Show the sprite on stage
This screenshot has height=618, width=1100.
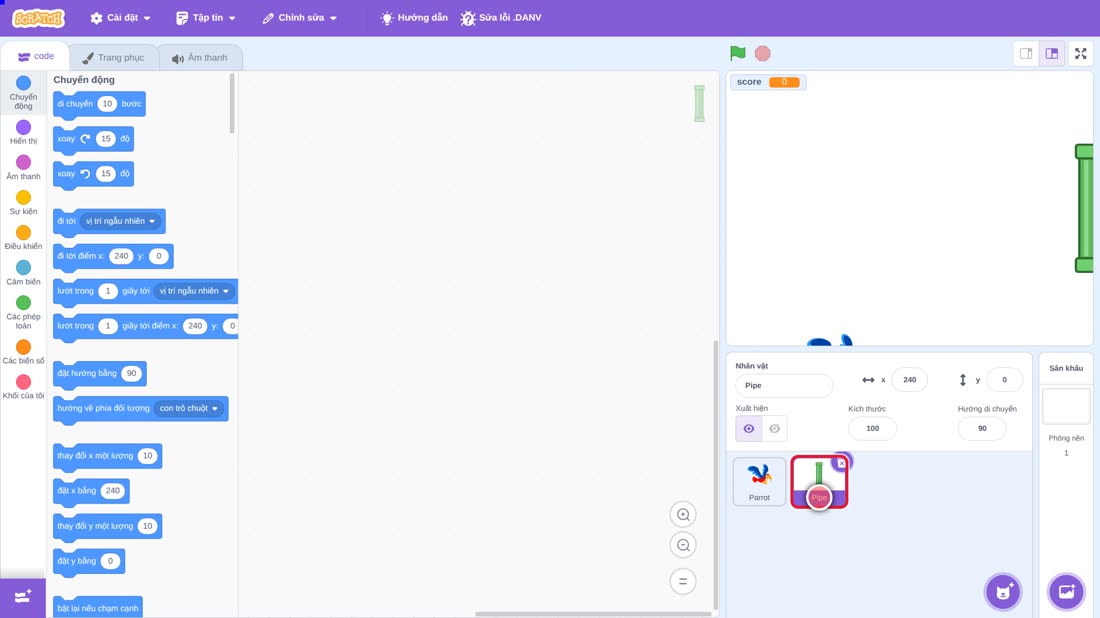coord(749,429)
